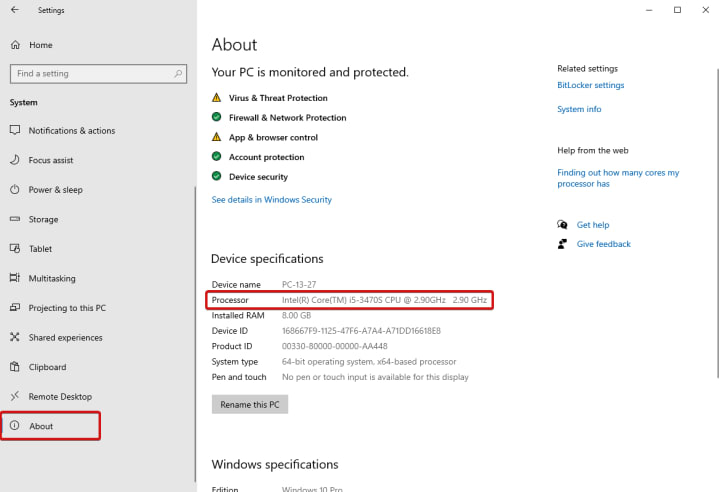Click the Firewall & Network Protection green check
720x492 pixels.
(216, 117)
